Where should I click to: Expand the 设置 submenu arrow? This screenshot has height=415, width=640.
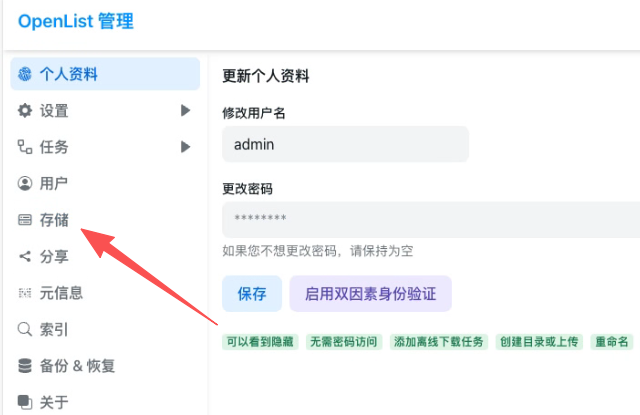[186, 110]
